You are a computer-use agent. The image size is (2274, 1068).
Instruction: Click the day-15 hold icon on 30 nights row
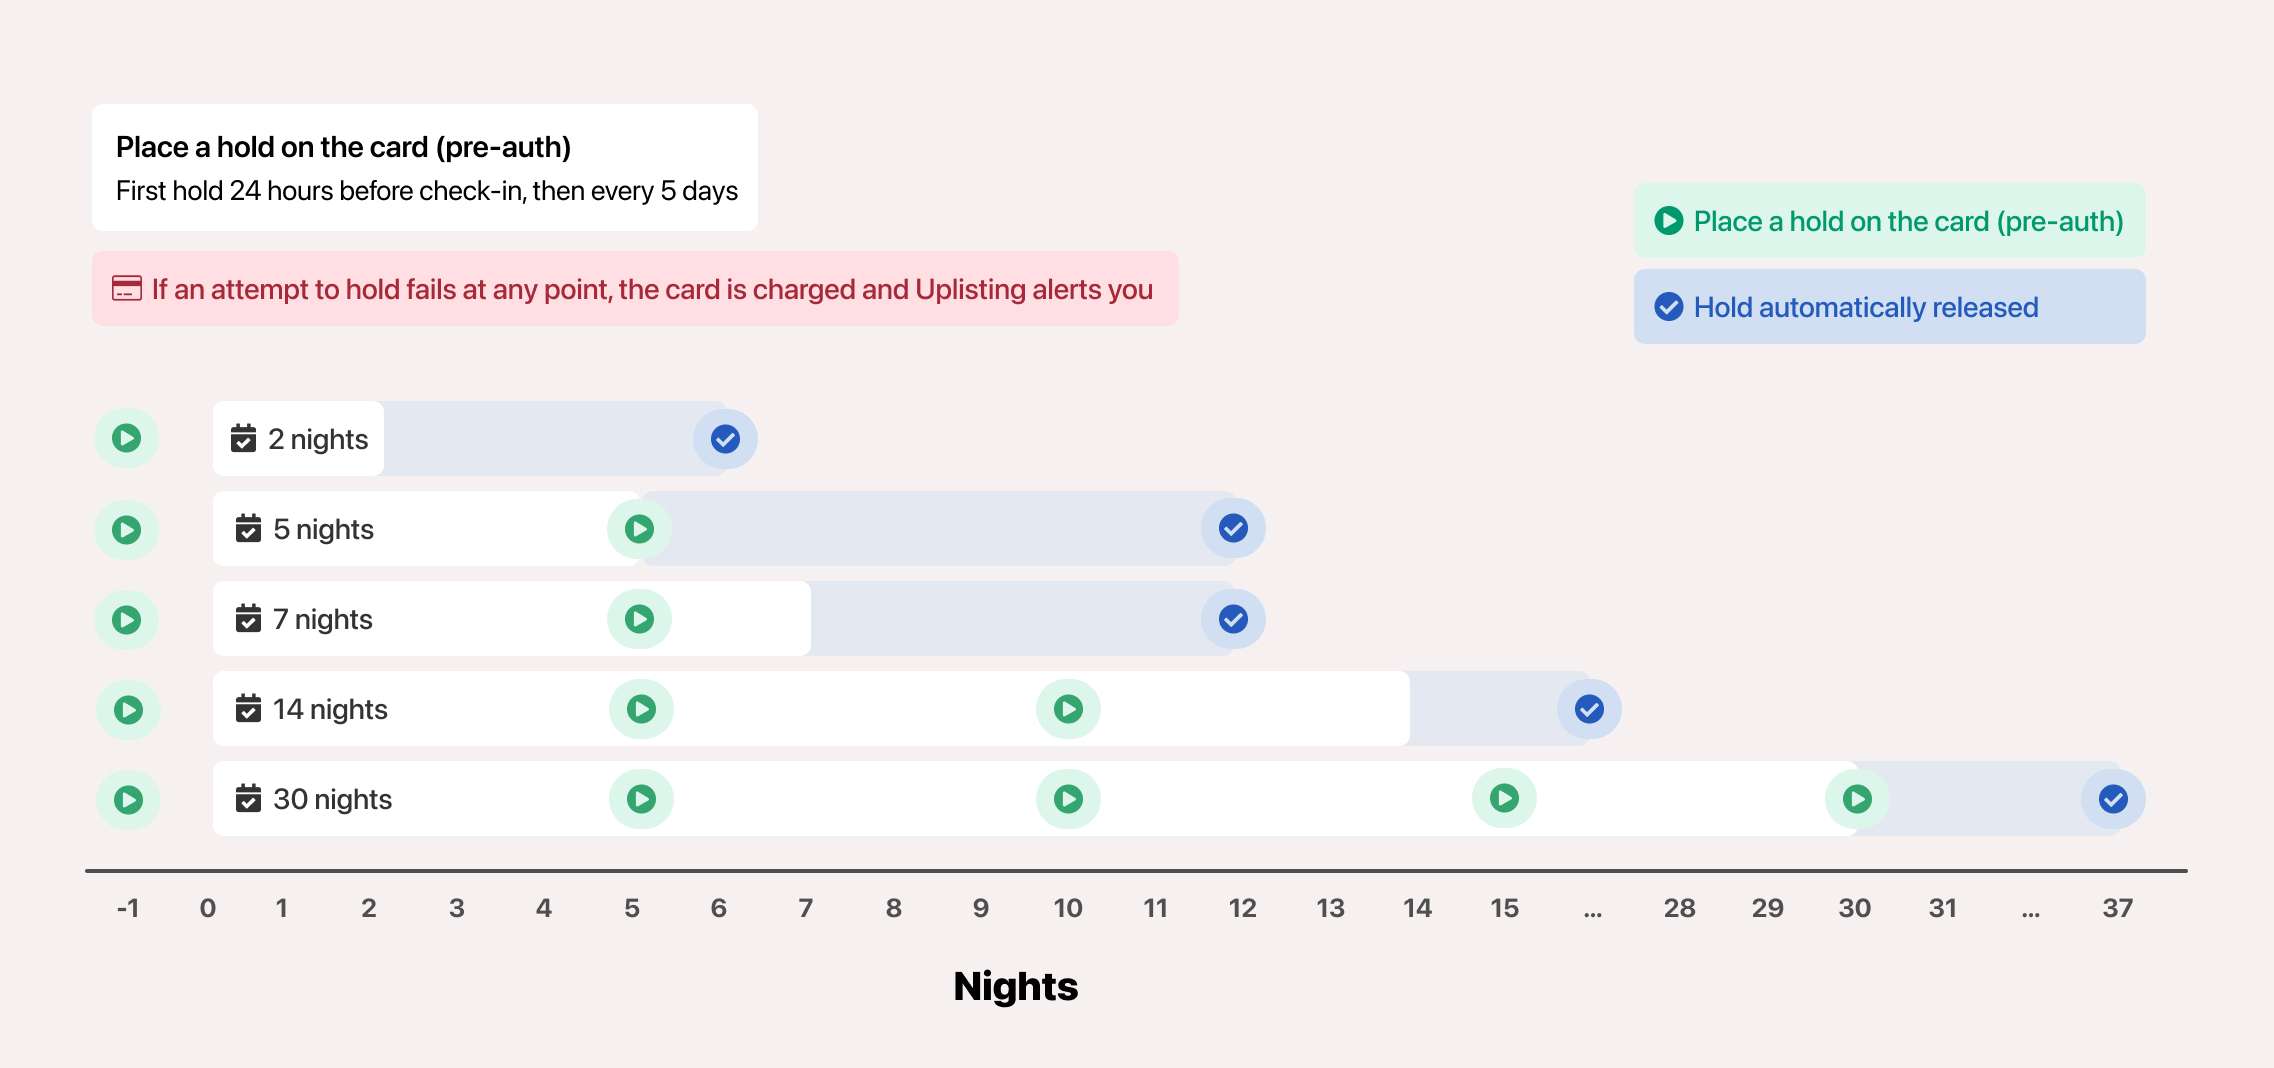pos(1504,798)
